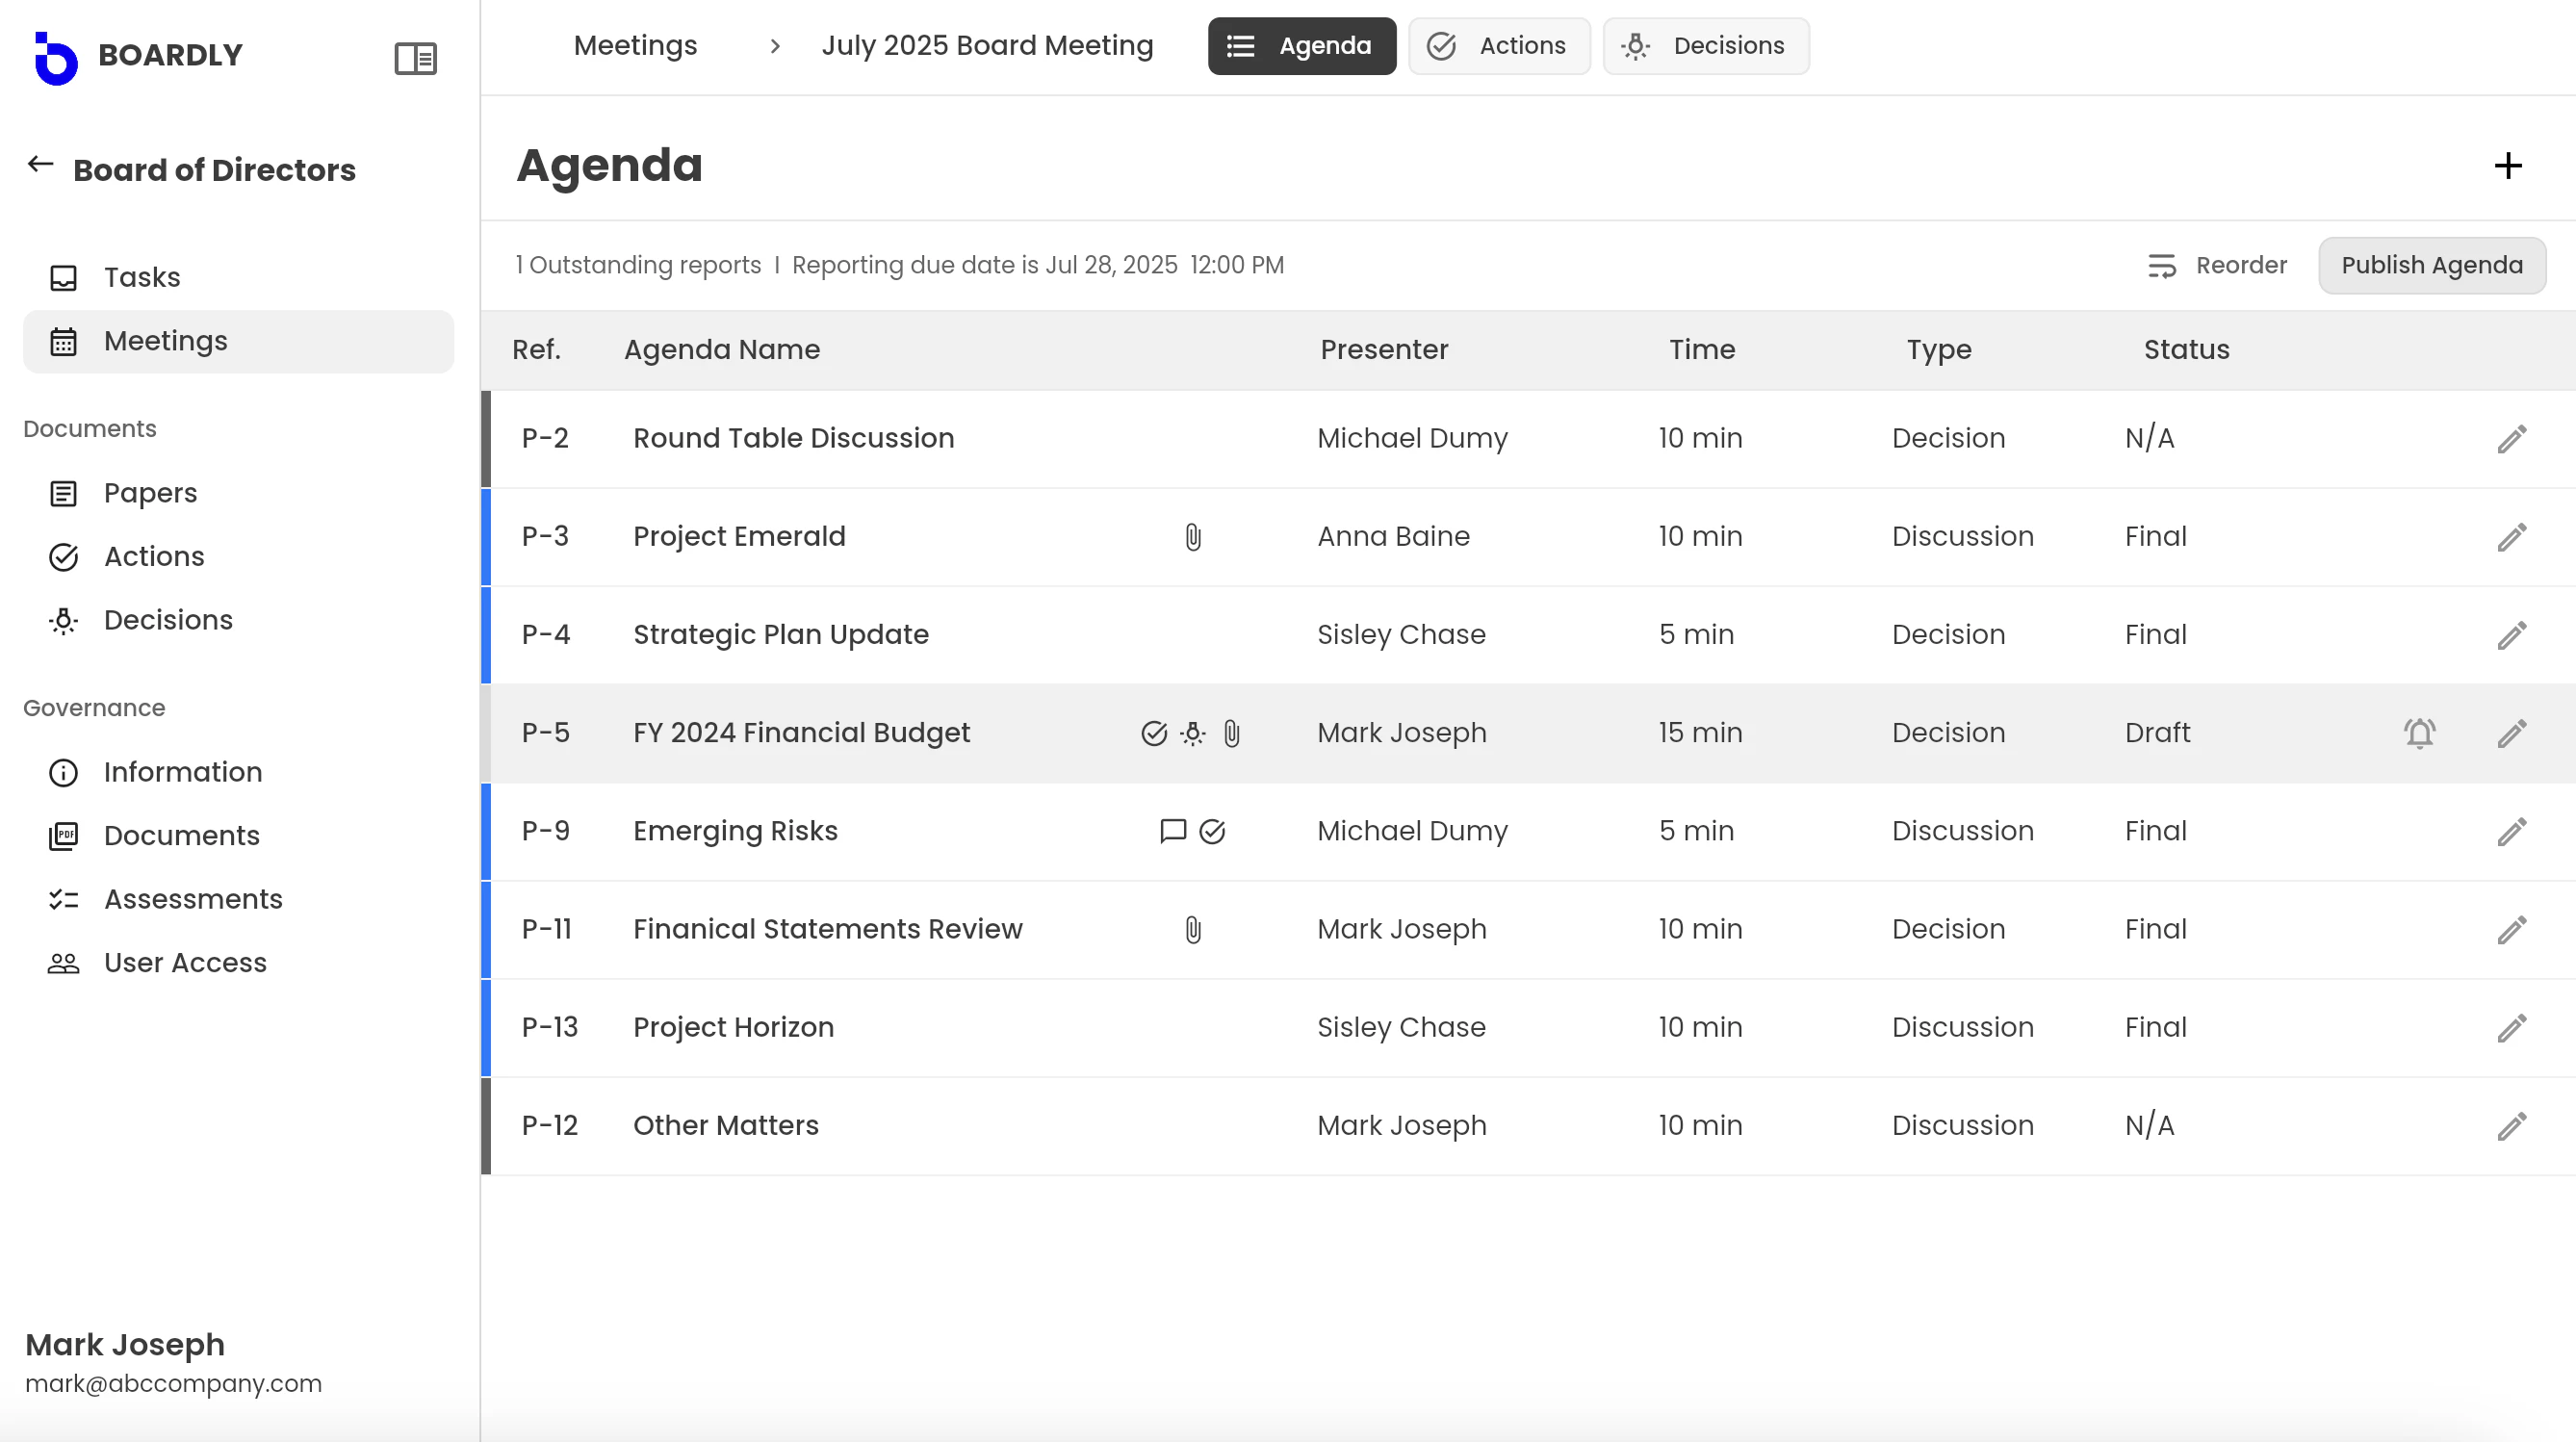Click the pencil edit icon for Strategic Plan Update

(x=2512, y=635)
